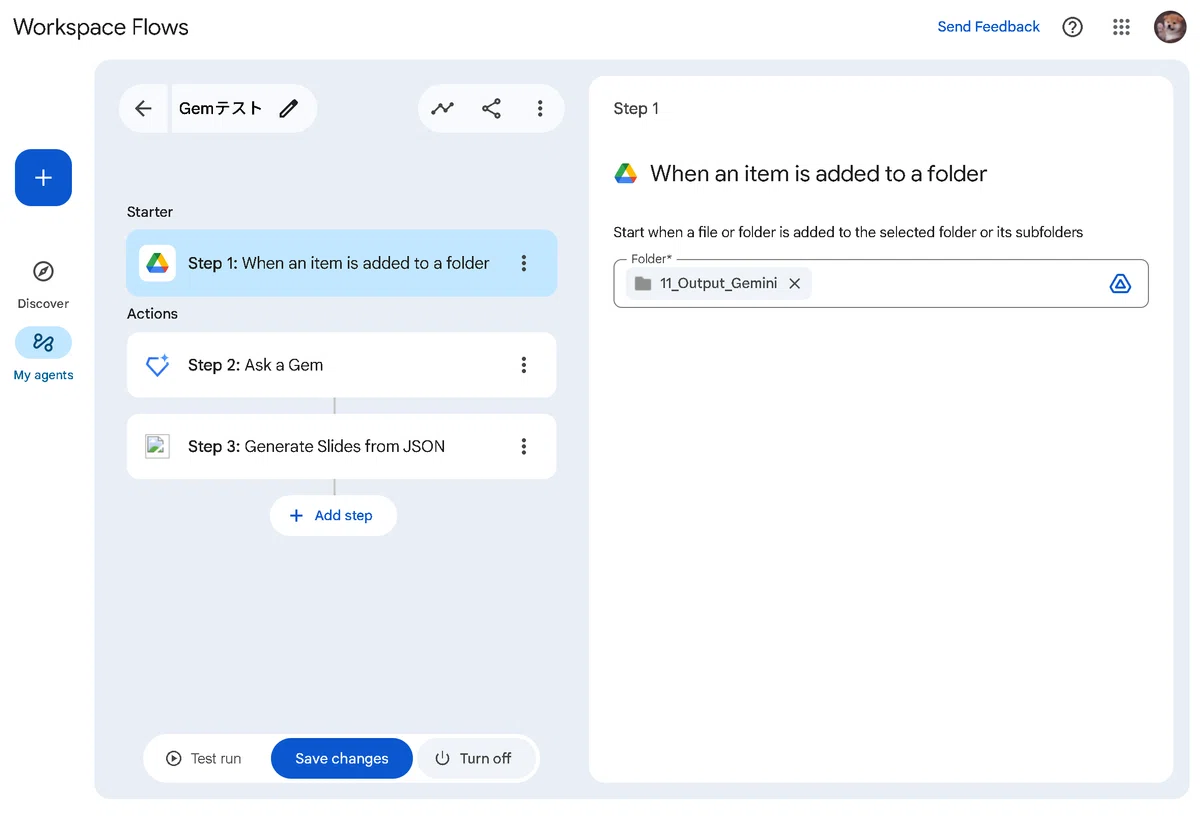Open Step 1 options menu
Screen dimensions: 1200x822
coord(523,263)
